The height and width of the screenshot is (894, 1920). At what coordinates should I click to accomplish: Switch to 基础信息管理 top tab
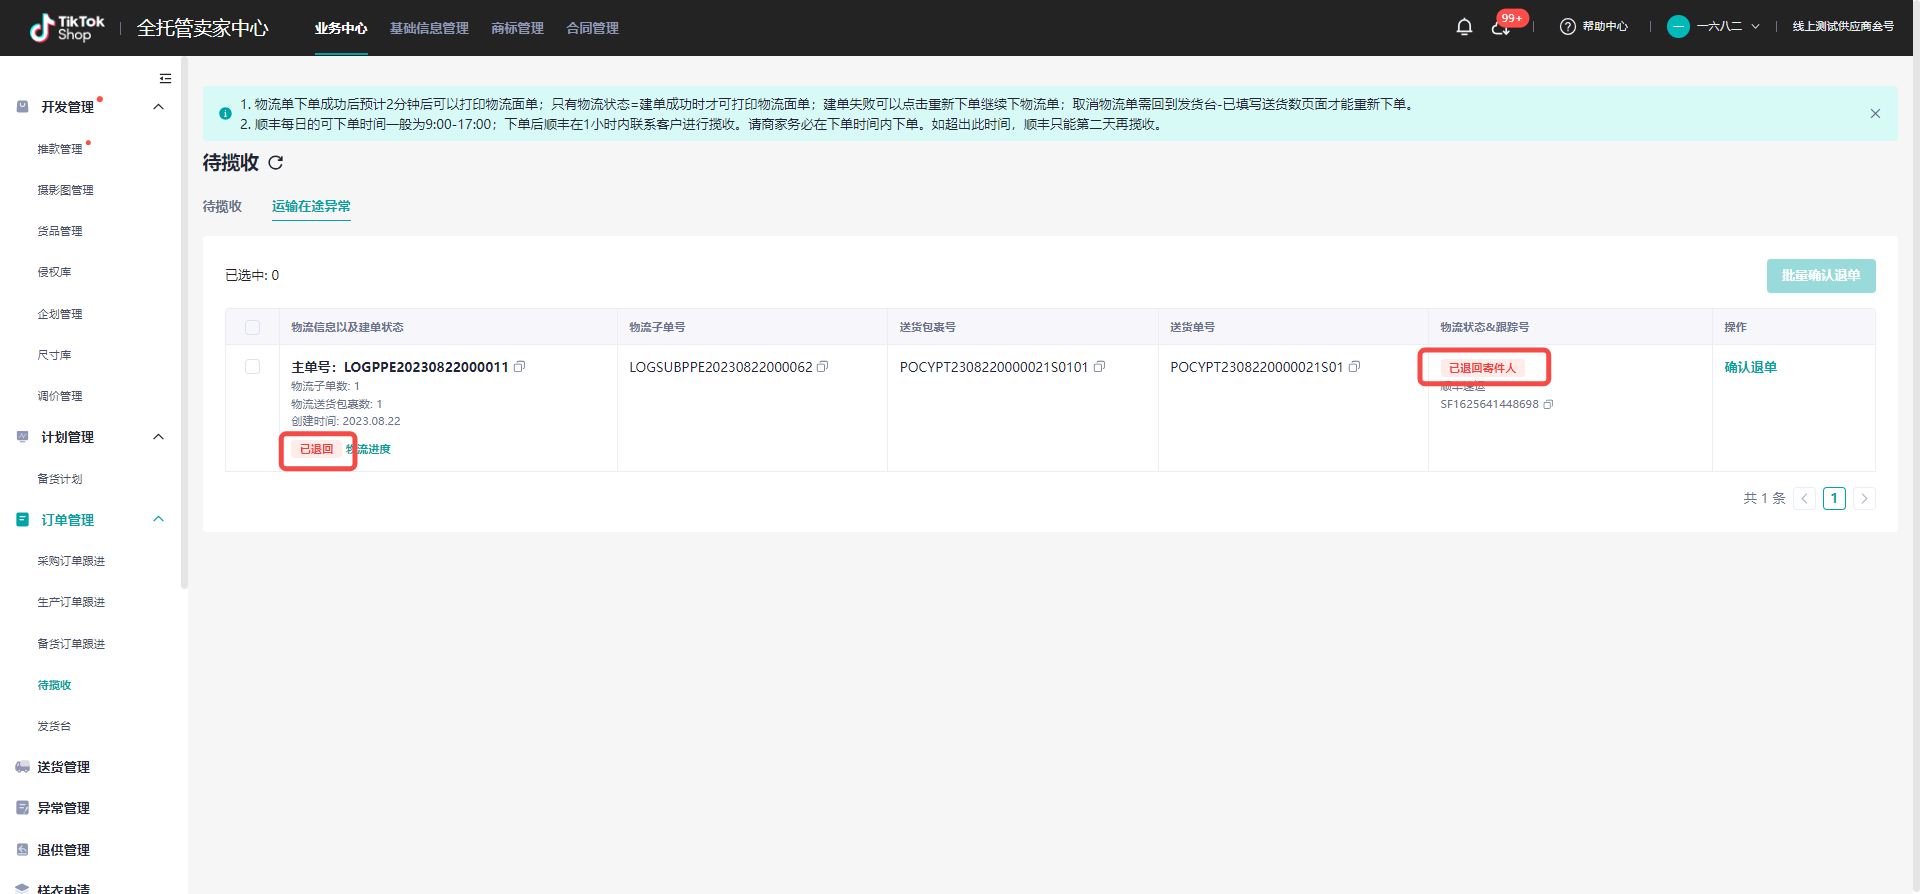tap(429, 28)
